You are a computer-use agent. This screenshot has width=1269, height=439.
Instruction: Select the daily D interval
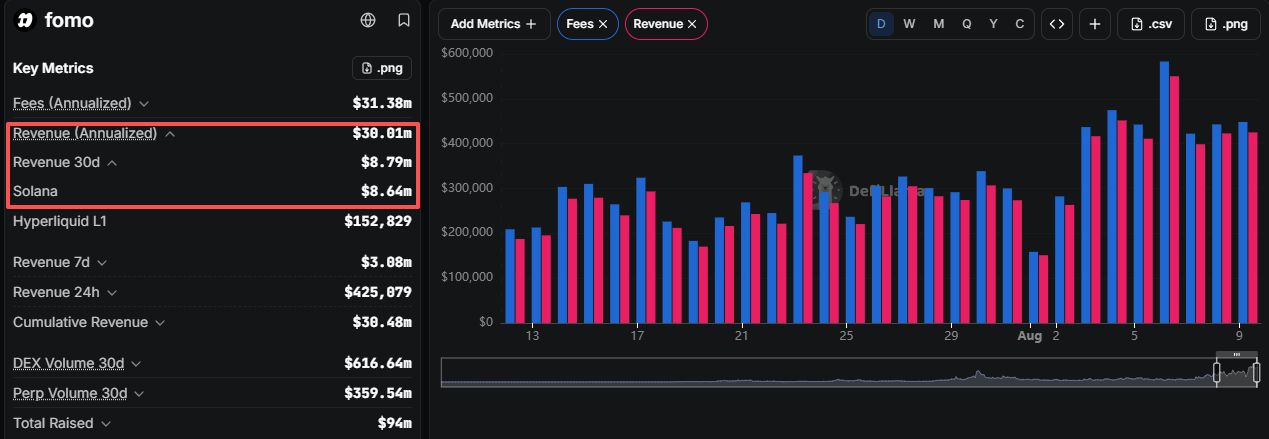[881, 24]
